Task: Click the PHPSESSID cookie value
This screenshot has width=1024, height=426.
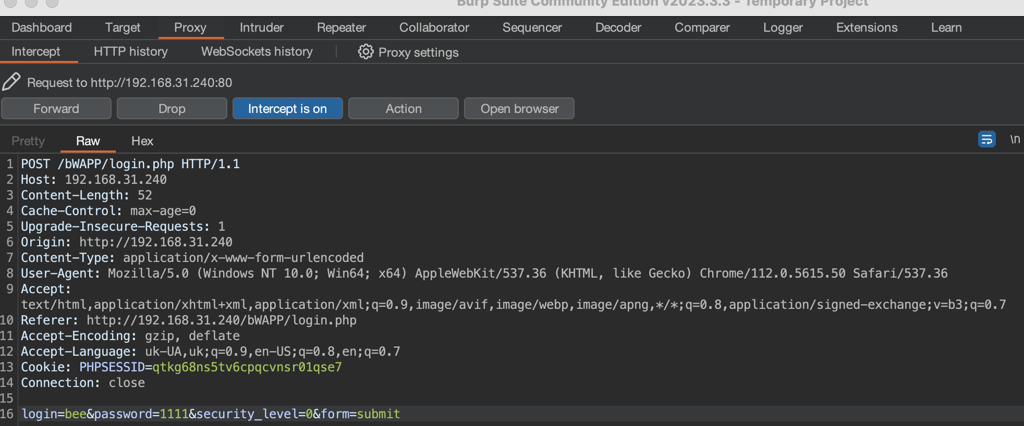Action: click(x=247, y=368)
